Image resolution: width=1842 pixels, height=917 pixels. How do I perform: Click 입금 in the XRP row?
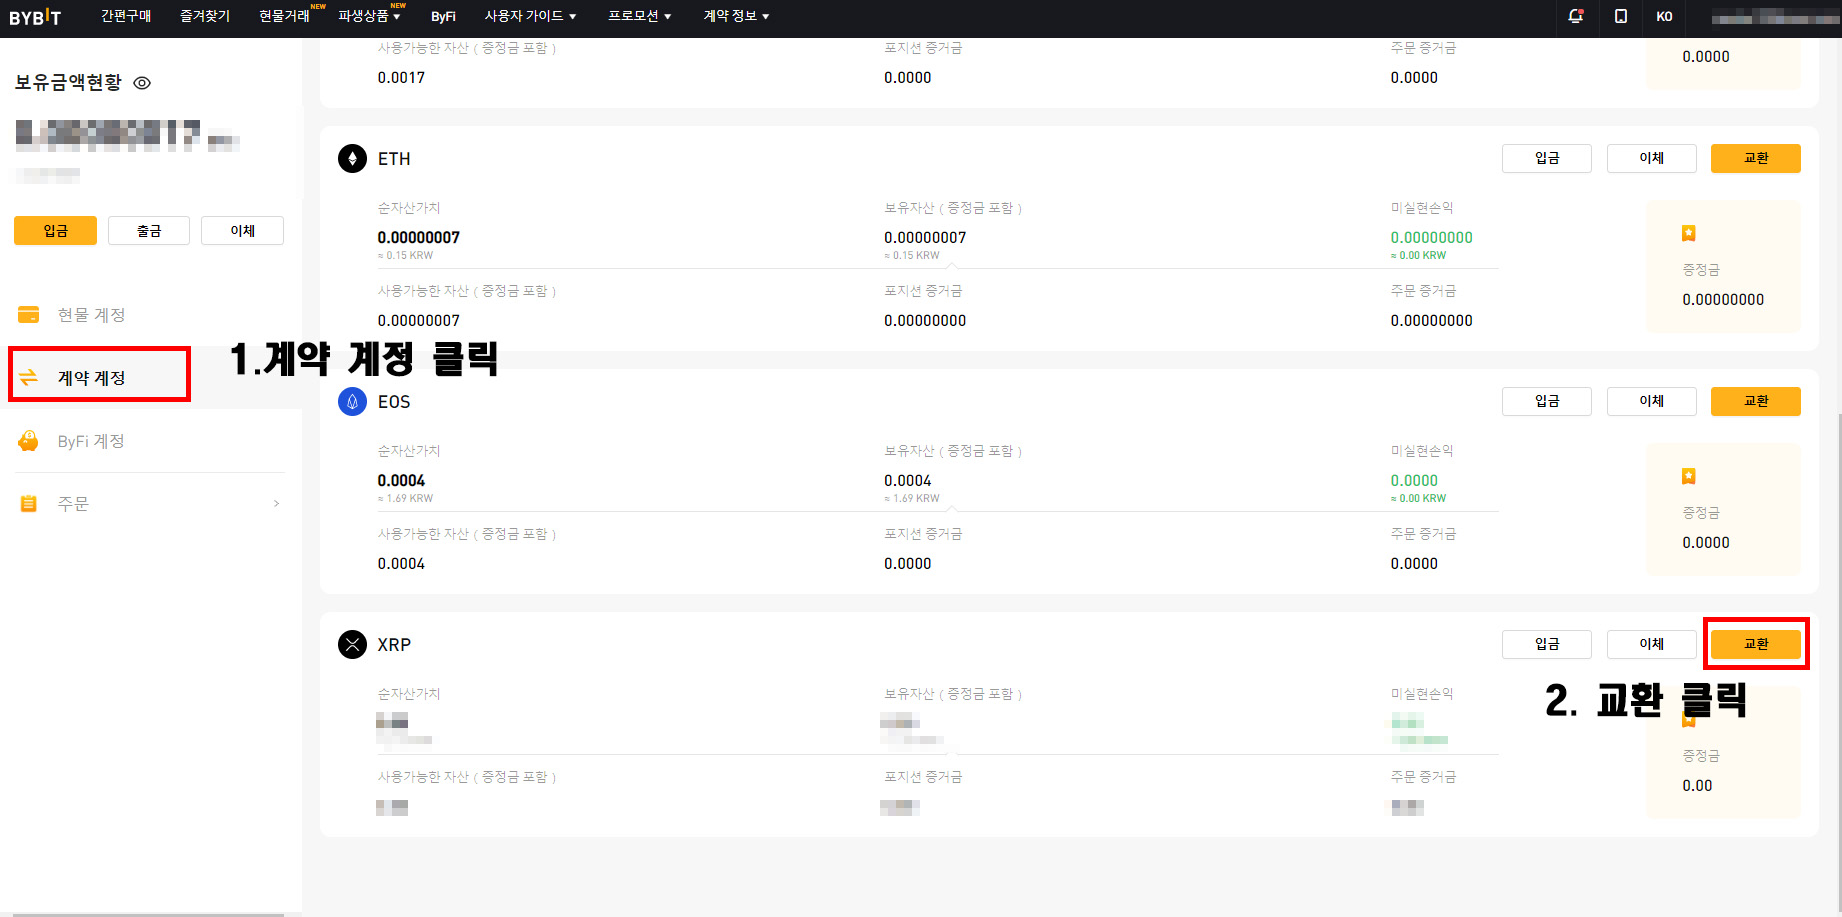[1547, 644]
